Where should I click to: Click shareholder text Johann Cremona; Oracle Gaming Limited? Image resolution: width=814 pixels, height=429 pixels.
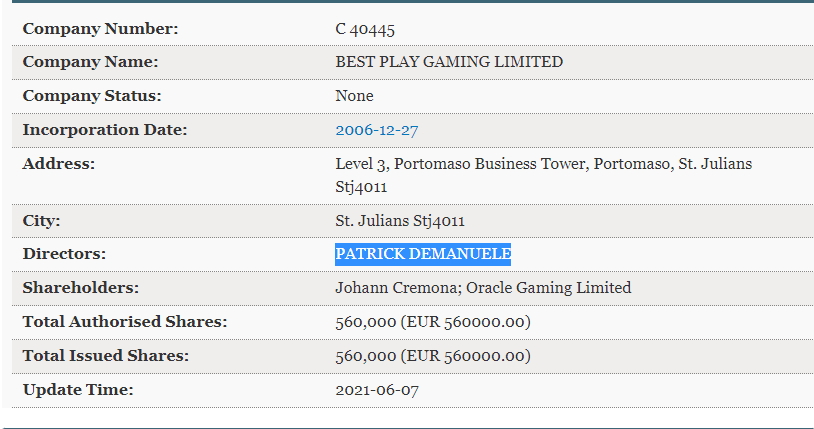pos(483,288)
